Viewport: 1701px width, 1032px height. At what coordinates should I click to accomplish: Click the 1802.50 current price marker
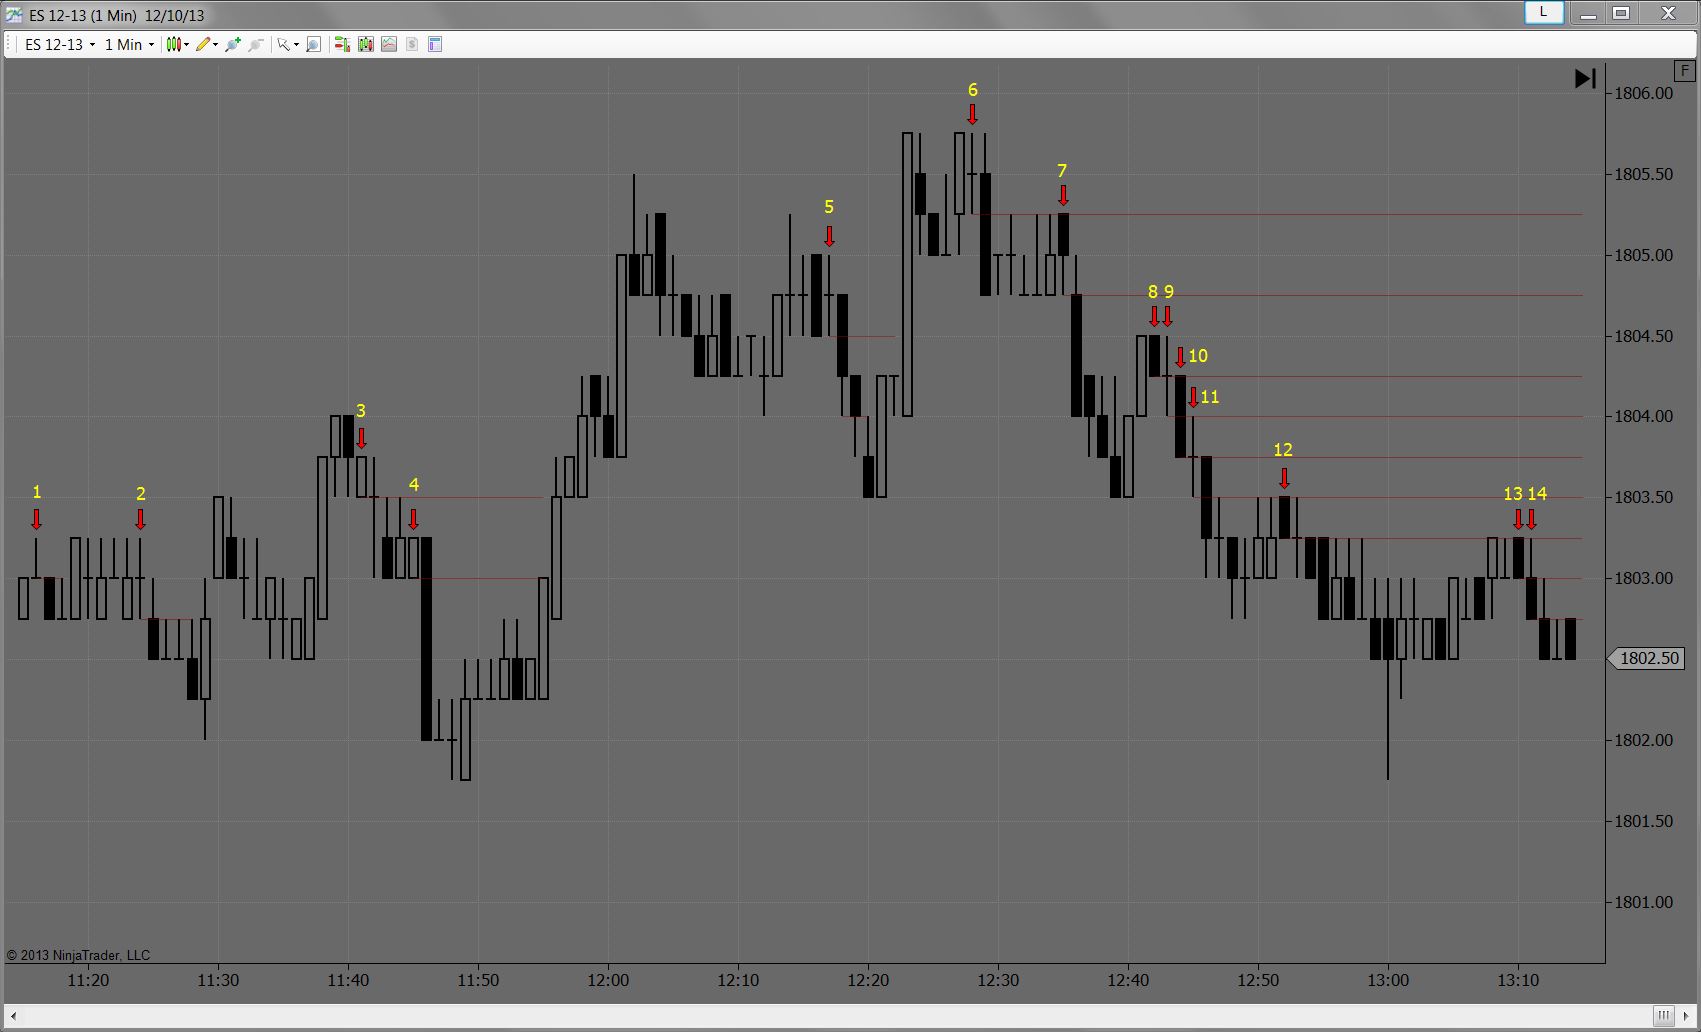(x=1646, y=659)
